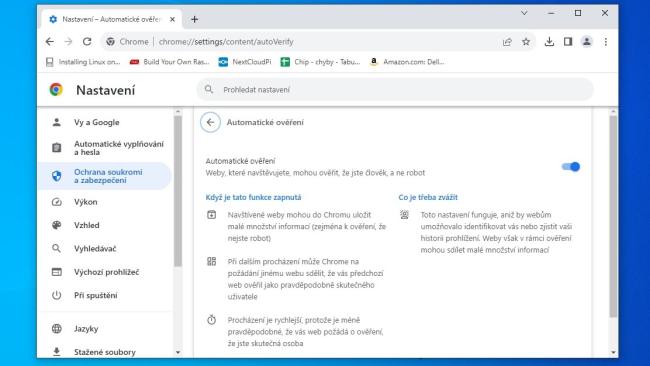Click the stopwatch icon beside Procházení je rychlejší
The image size is (650, 366).
pos(211,320)
